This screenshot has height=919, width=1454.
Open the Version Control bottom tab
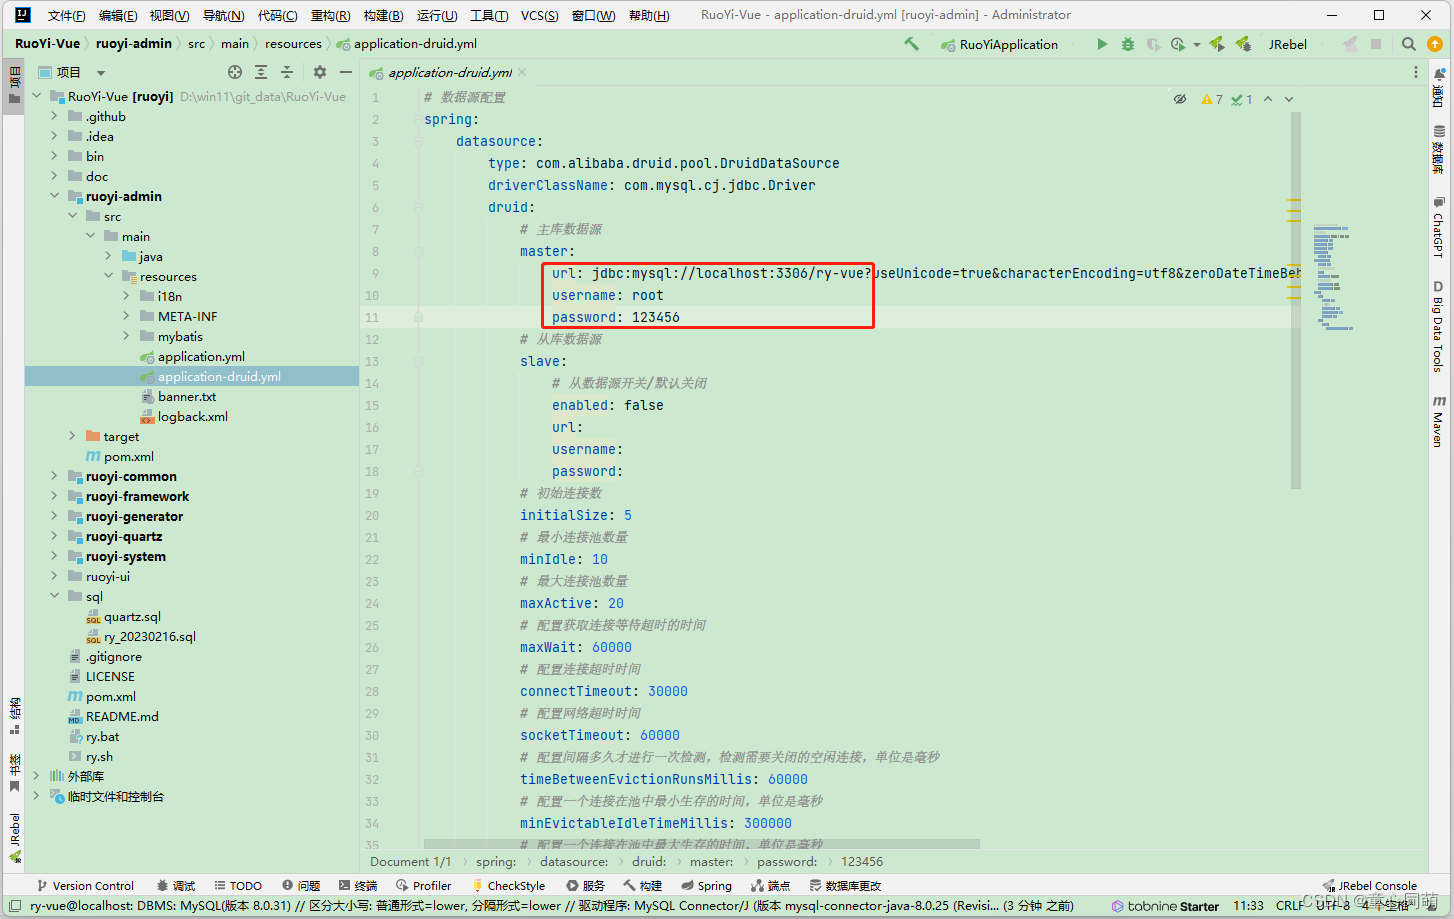pos(85,886)
